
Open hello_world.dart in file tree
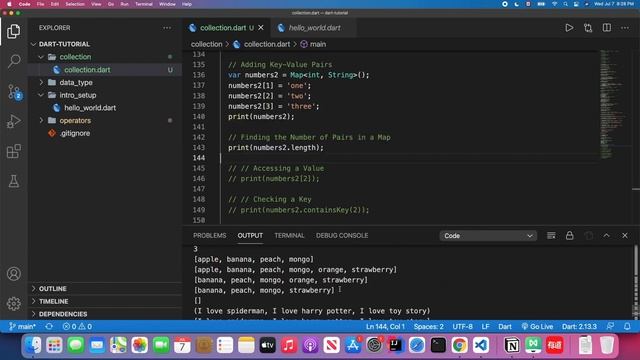(x=105, y=108)
